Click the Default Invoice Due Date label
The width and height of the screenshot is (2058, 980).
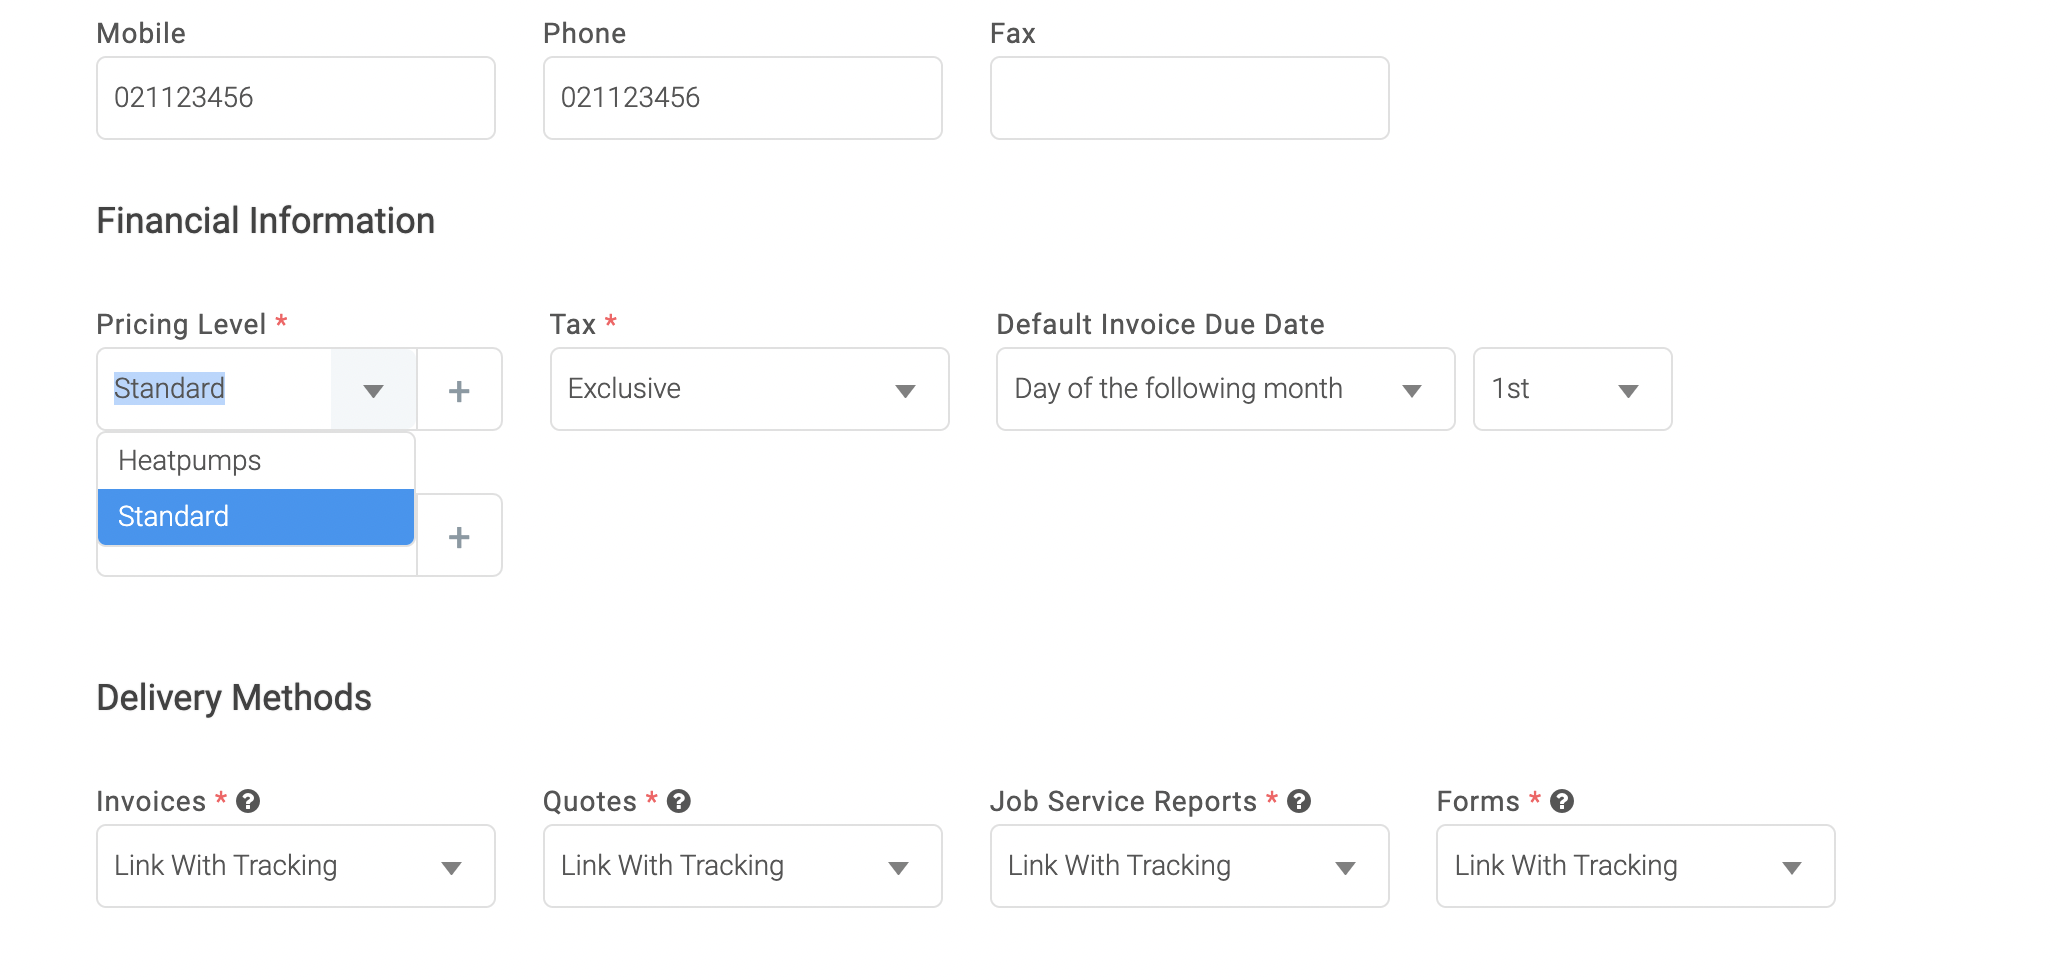tap(1160, 324)
